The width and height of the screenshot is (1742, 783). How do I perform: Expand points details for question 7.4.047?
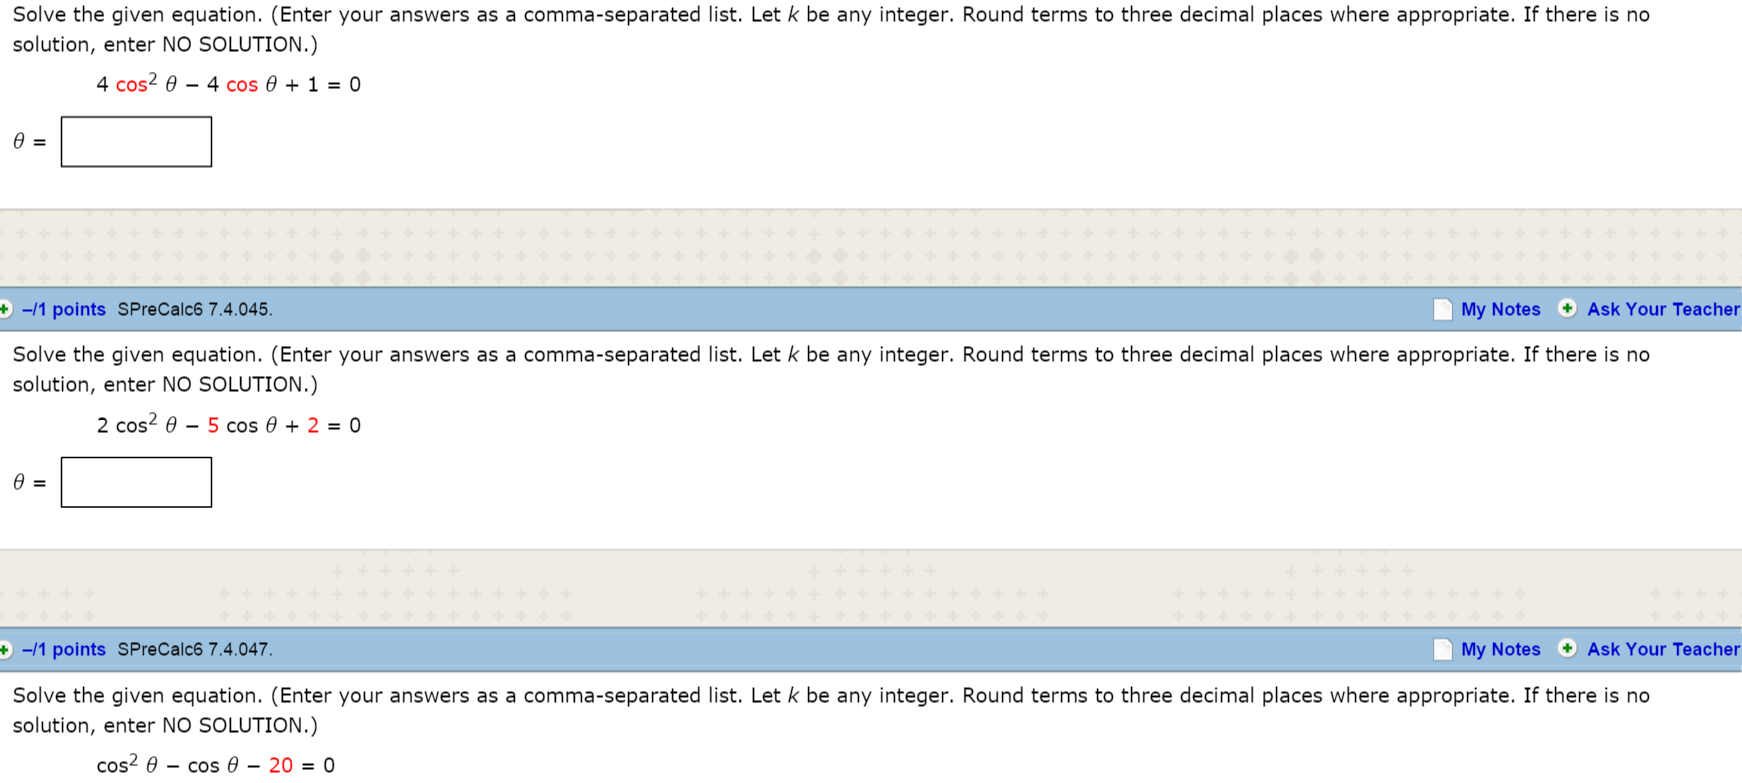pyautogui.click(x=5, y=650)
